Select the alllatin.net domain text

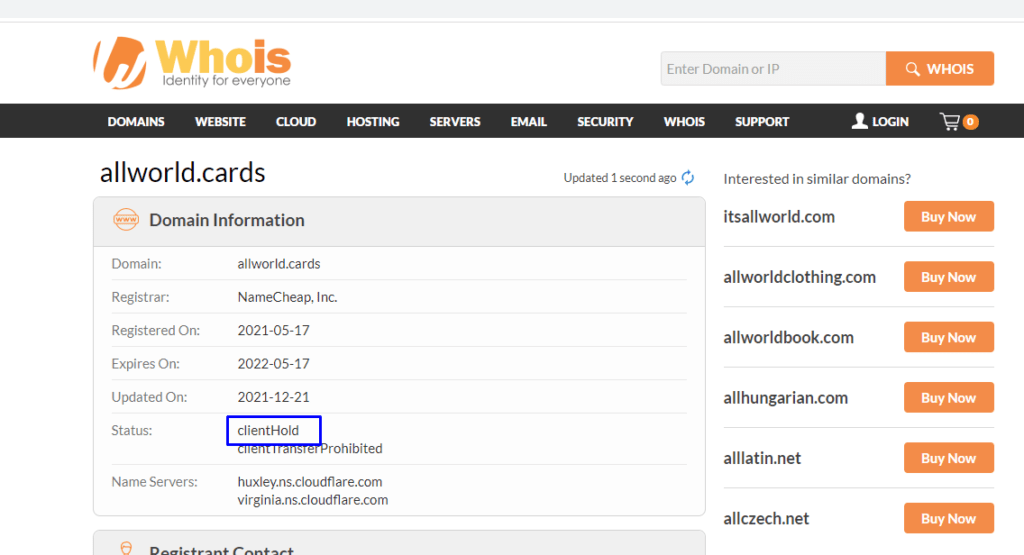coord(762,458)
